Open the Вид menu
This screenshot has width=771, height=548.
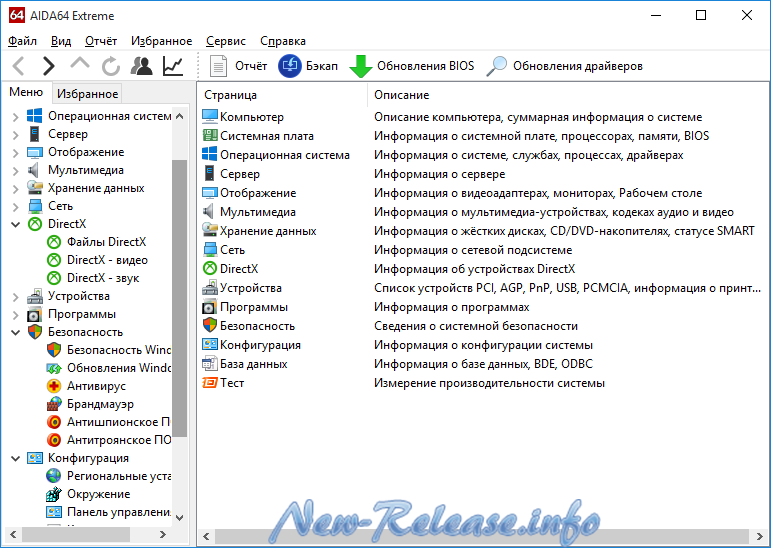(x=61, y=41)
